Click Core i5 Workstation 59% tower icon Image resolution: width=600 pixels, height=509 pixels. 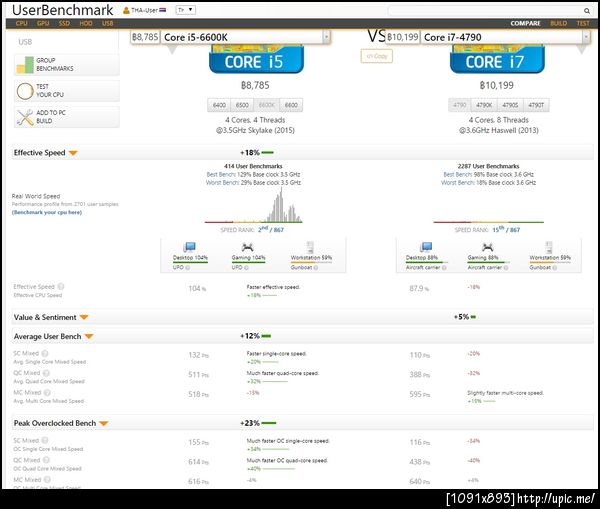pos(310,247)
